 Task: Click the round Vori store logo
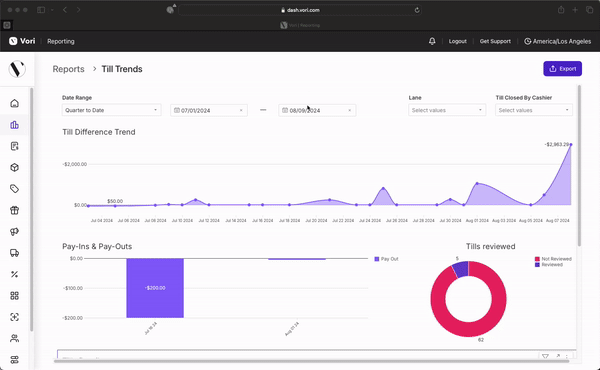[17, 69]
